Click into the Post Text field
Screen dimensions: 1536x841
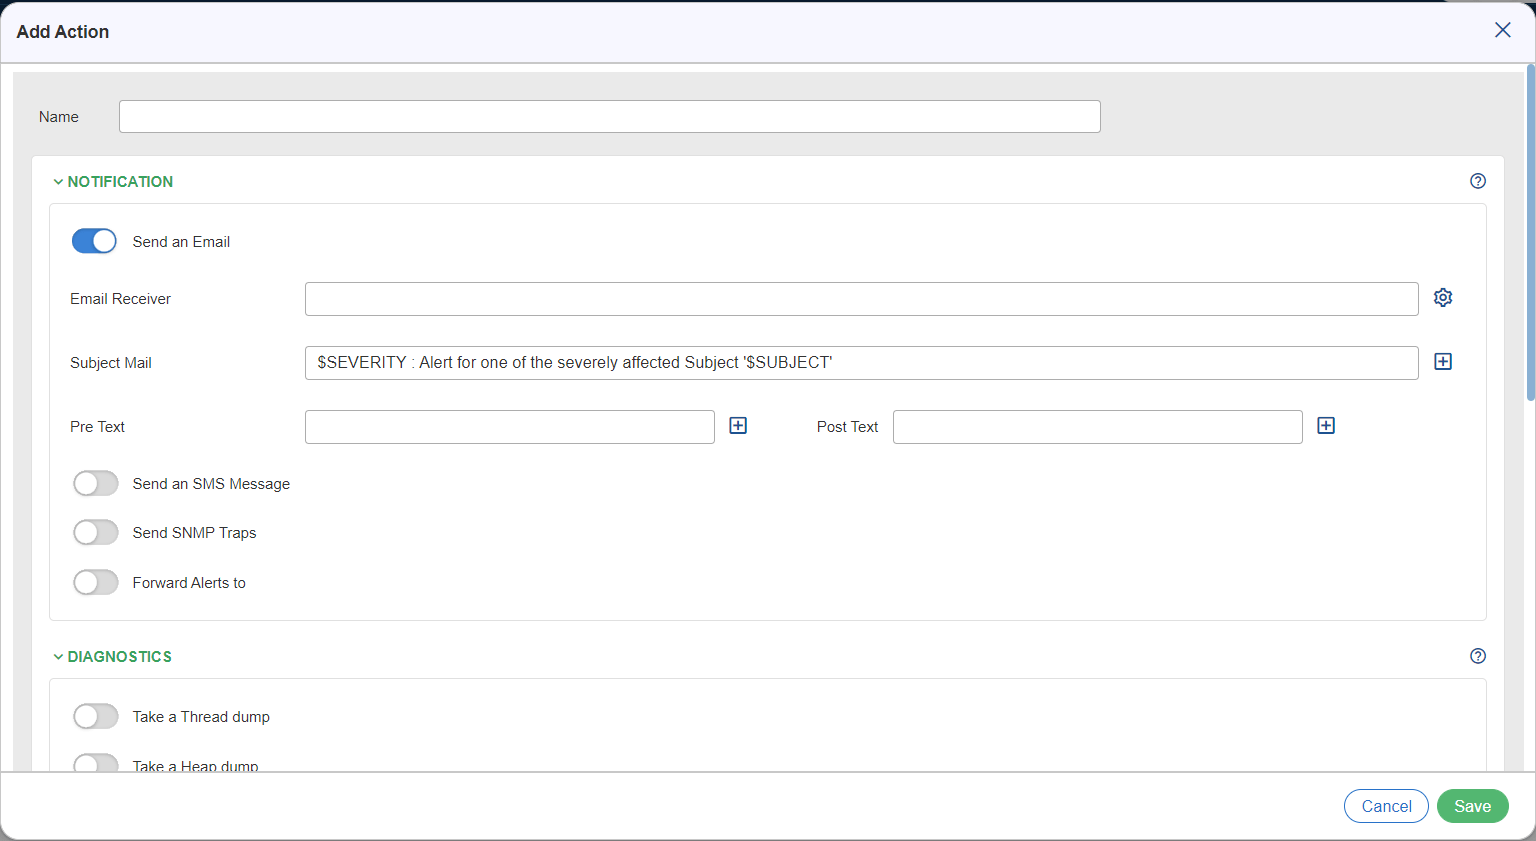(x=1098, y=427)
